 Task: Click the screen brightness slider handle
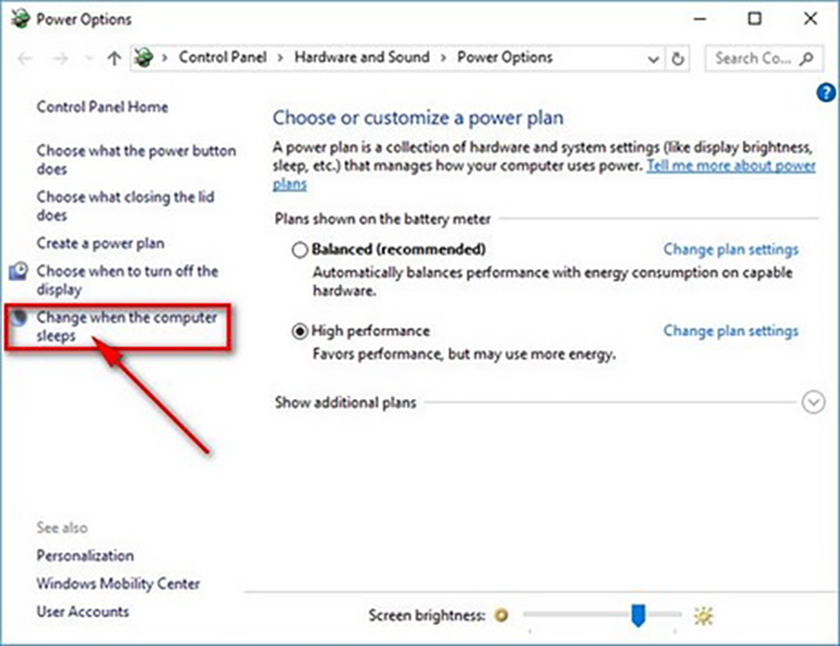[637, 616]
